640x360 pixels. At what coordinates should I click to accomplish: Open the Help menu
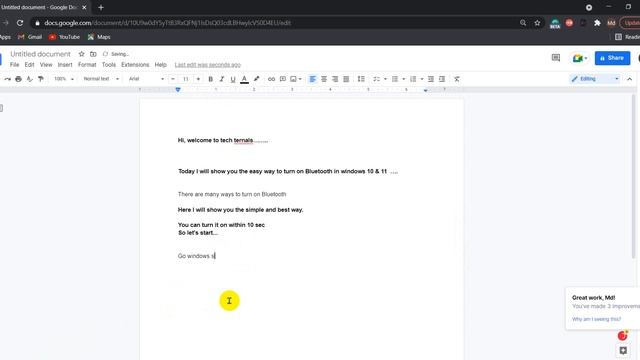click(160, 64)
